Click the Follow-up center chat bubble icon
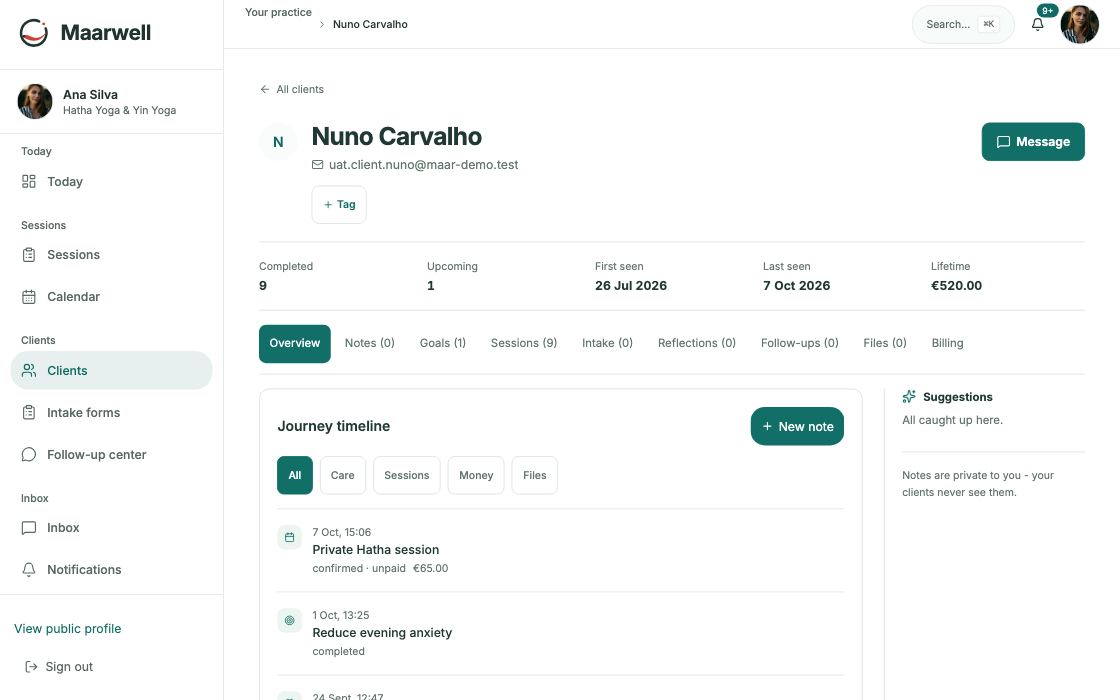The width and height of the screenshot is (1120, 700). [29, 454]
